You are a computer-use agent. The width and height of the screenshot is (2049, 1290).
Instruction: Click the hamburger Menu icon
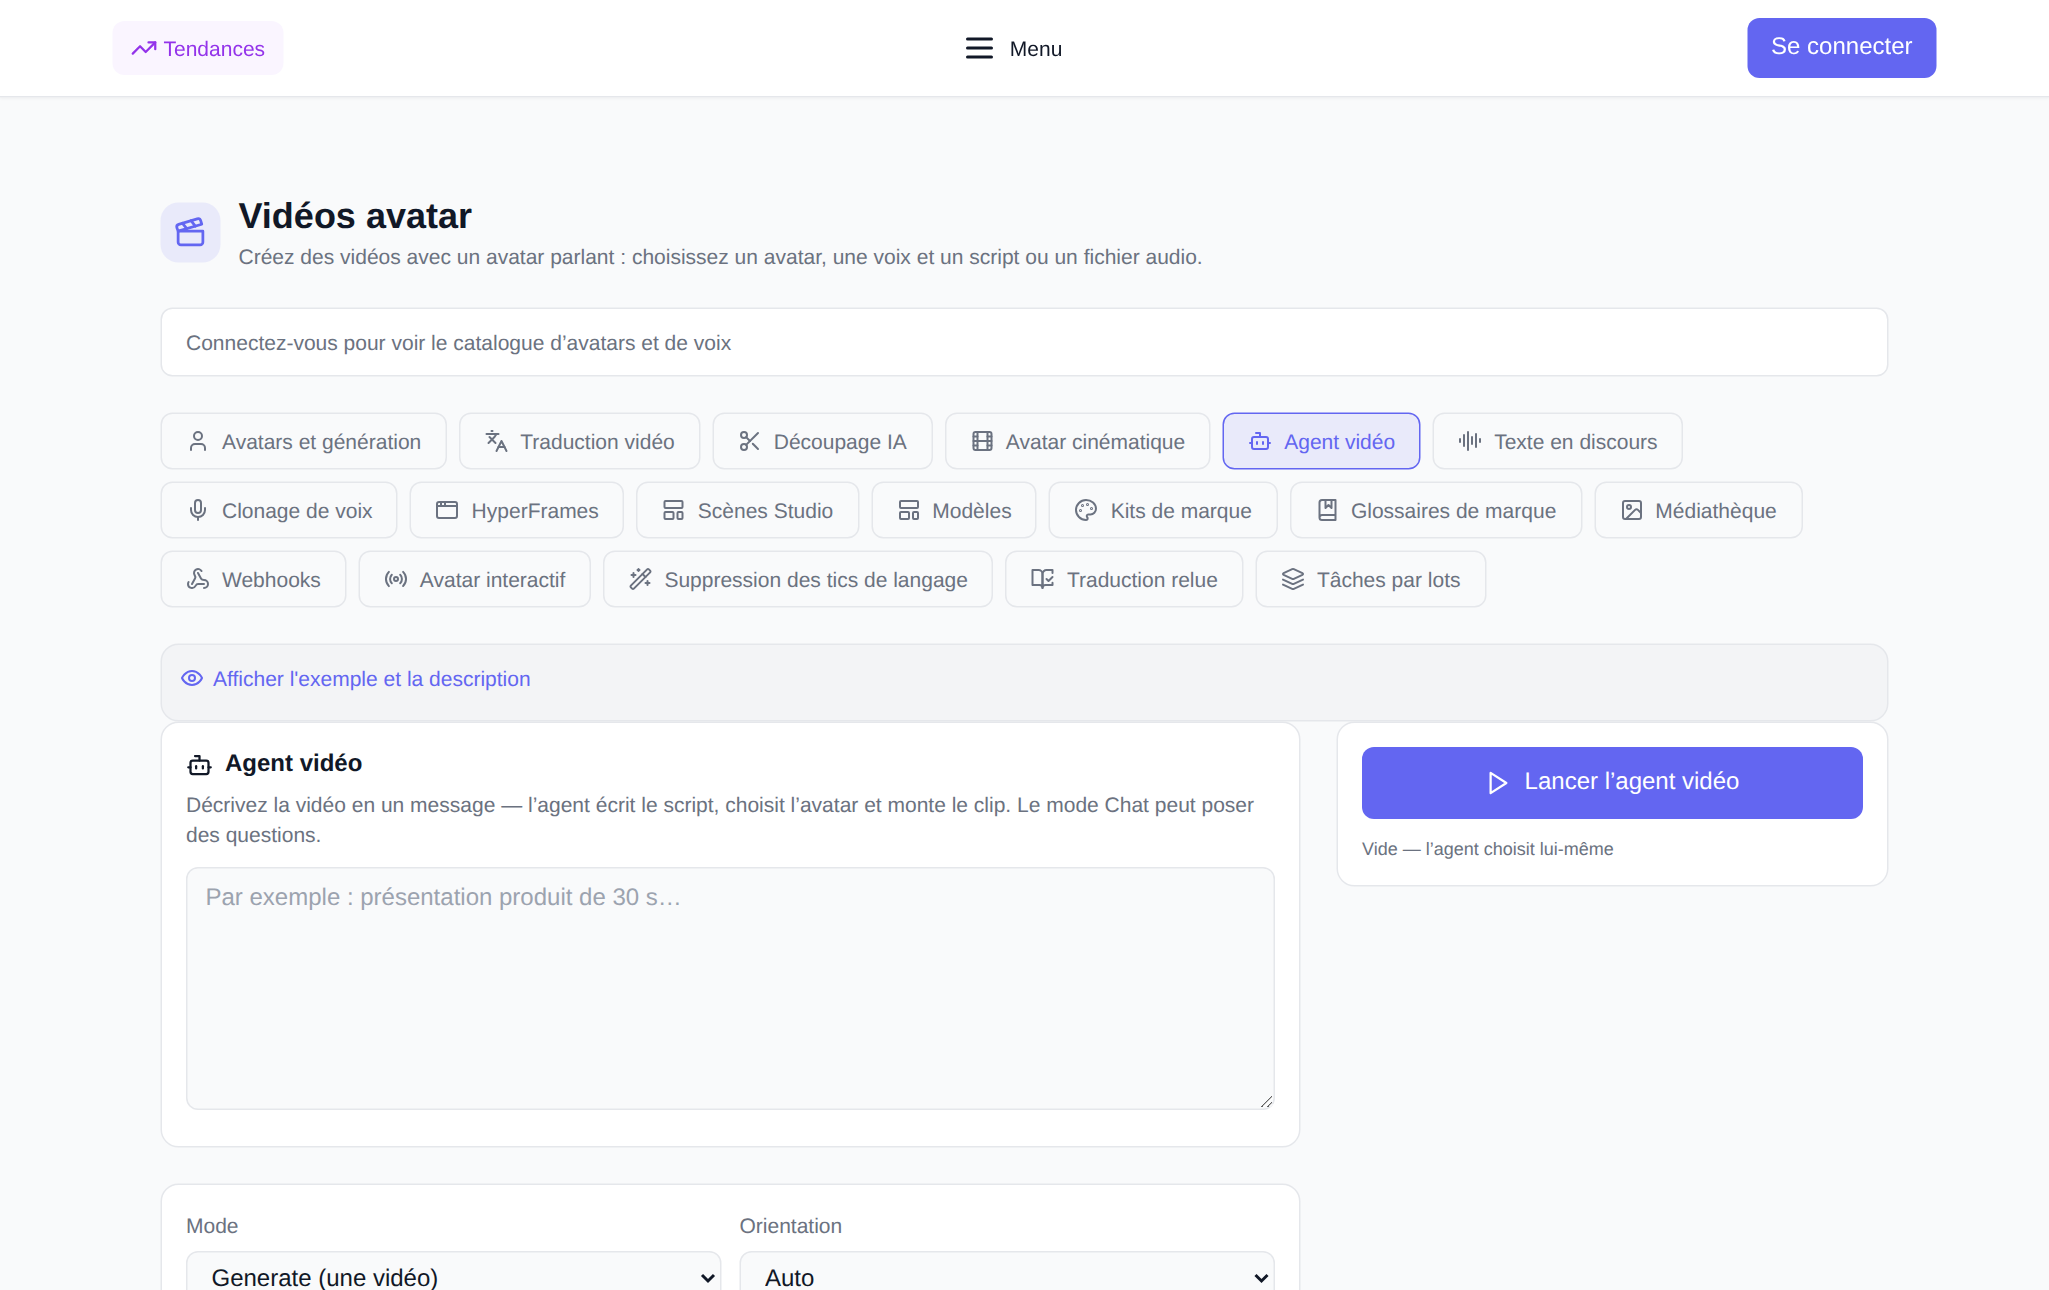pos(979,48)
